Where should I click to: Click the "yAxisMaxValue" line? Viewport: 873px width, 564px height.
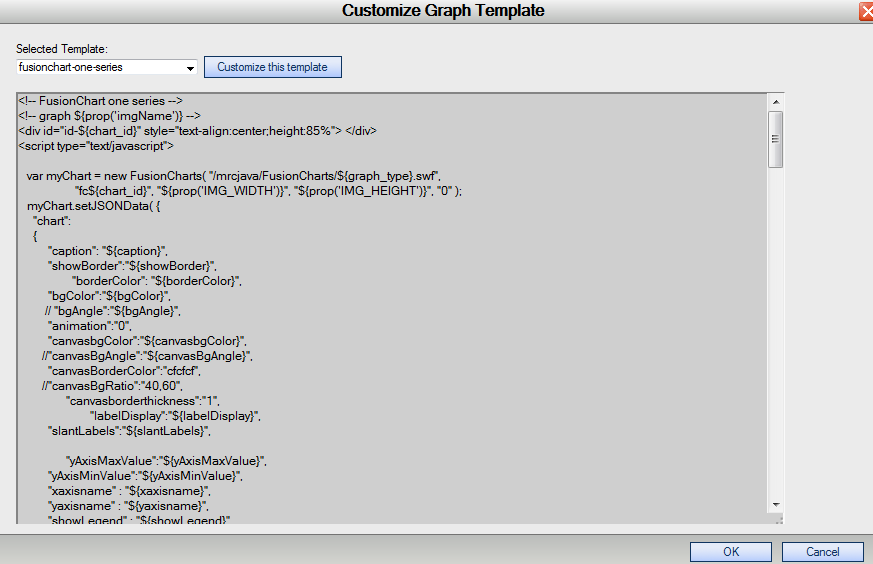[166, 462]
